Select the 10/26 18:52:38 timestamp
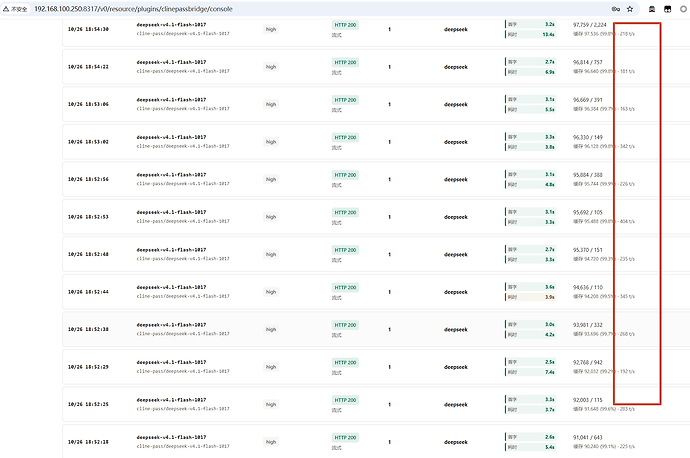This screenshot has height=458, width=690. point(88,330)
